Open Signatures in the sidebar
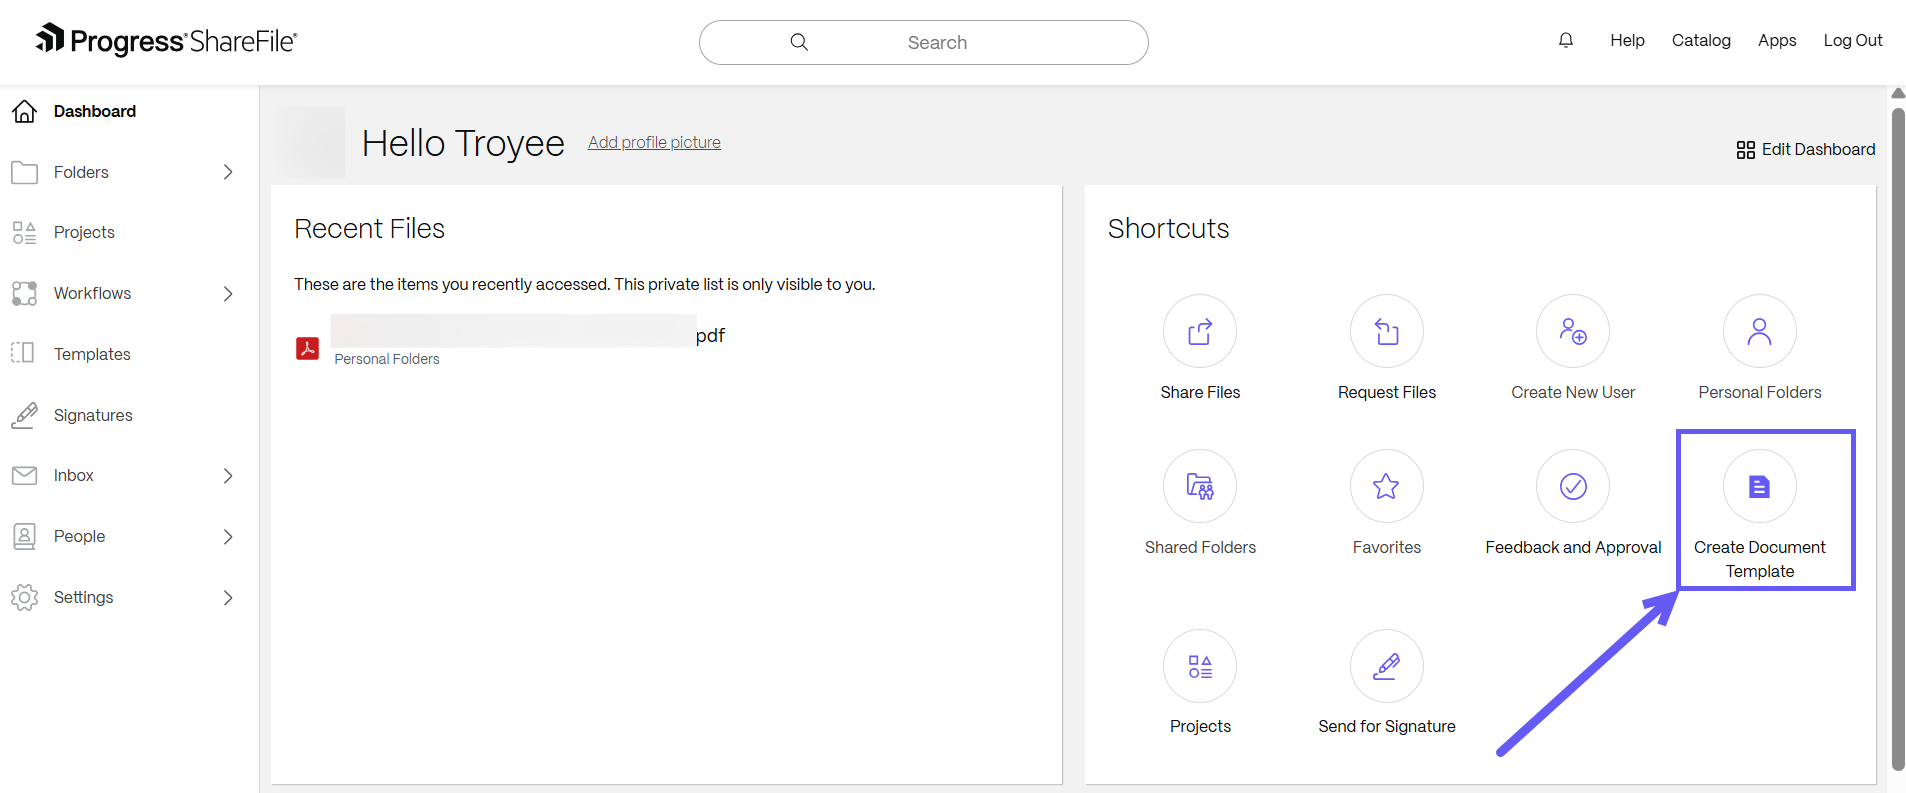This screenshot has width=1906, height=793. point(93,415)
